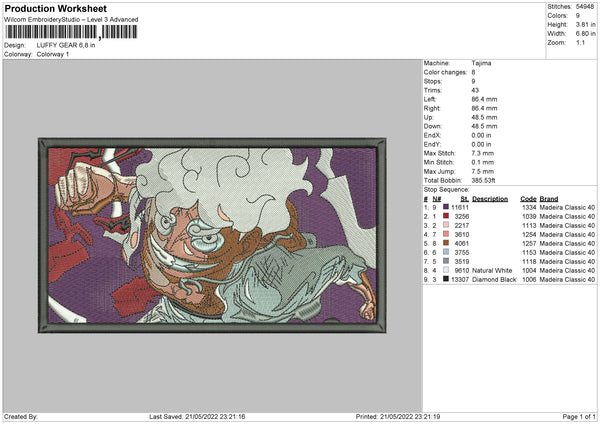Click the Left value 86.4 mm
The width and height of the screenshot is (600, 424).
click(484, 99)
